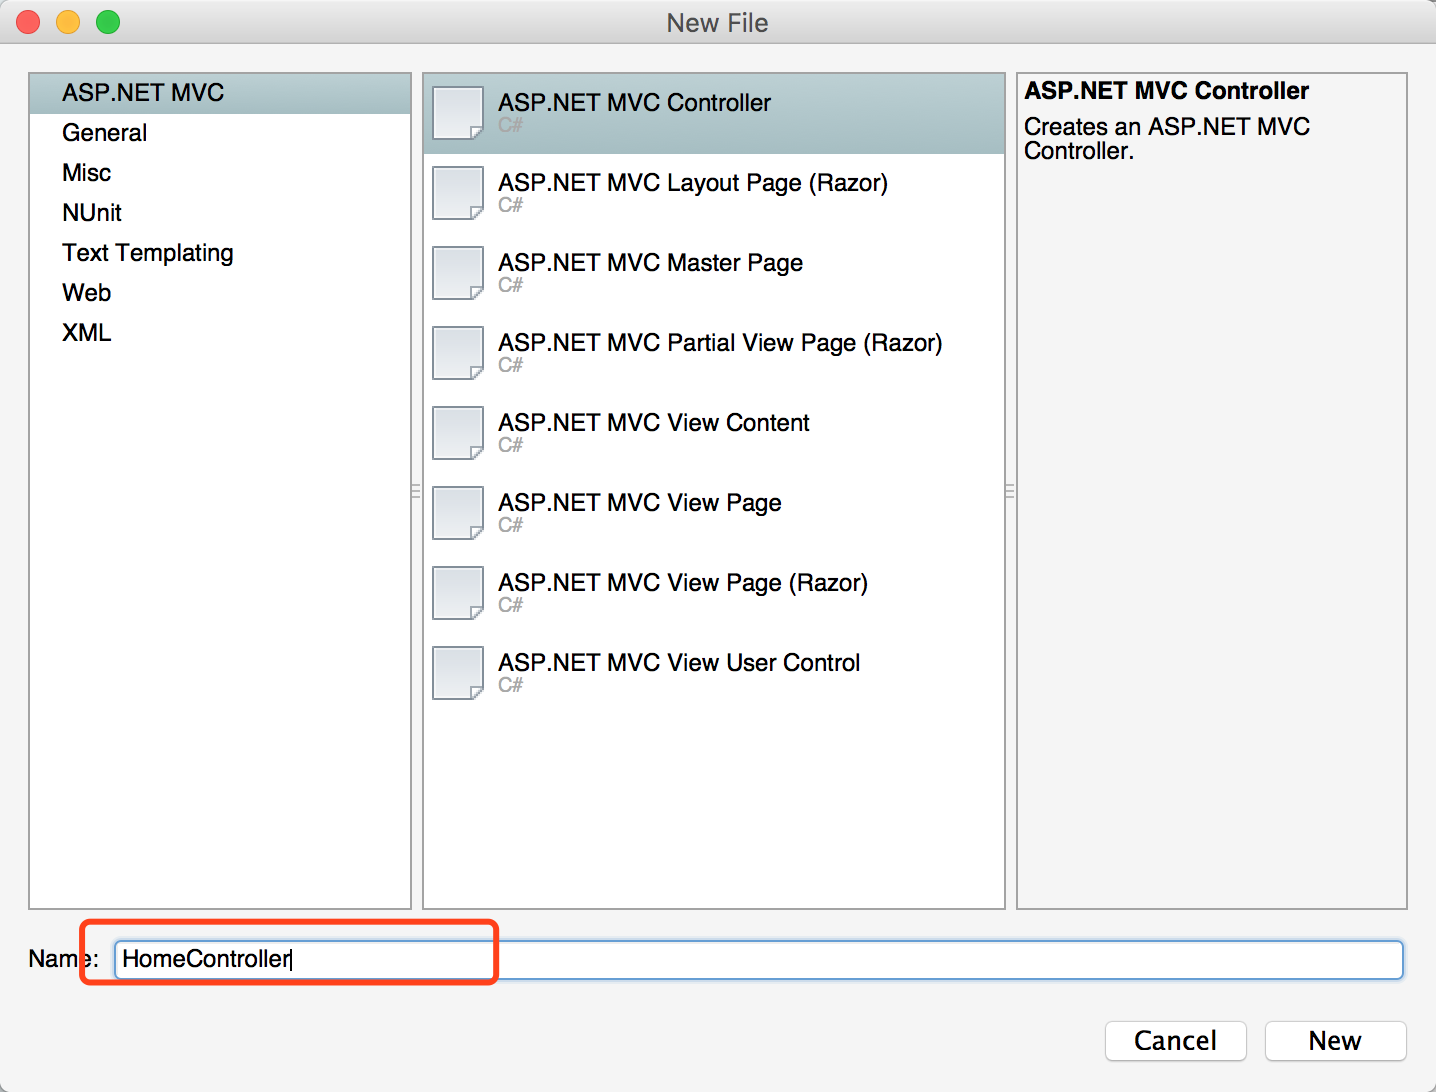Select ASP.NET MVC Controller template text
The width and height of the screenshot is (1436, 1092).
click(634, 103)
